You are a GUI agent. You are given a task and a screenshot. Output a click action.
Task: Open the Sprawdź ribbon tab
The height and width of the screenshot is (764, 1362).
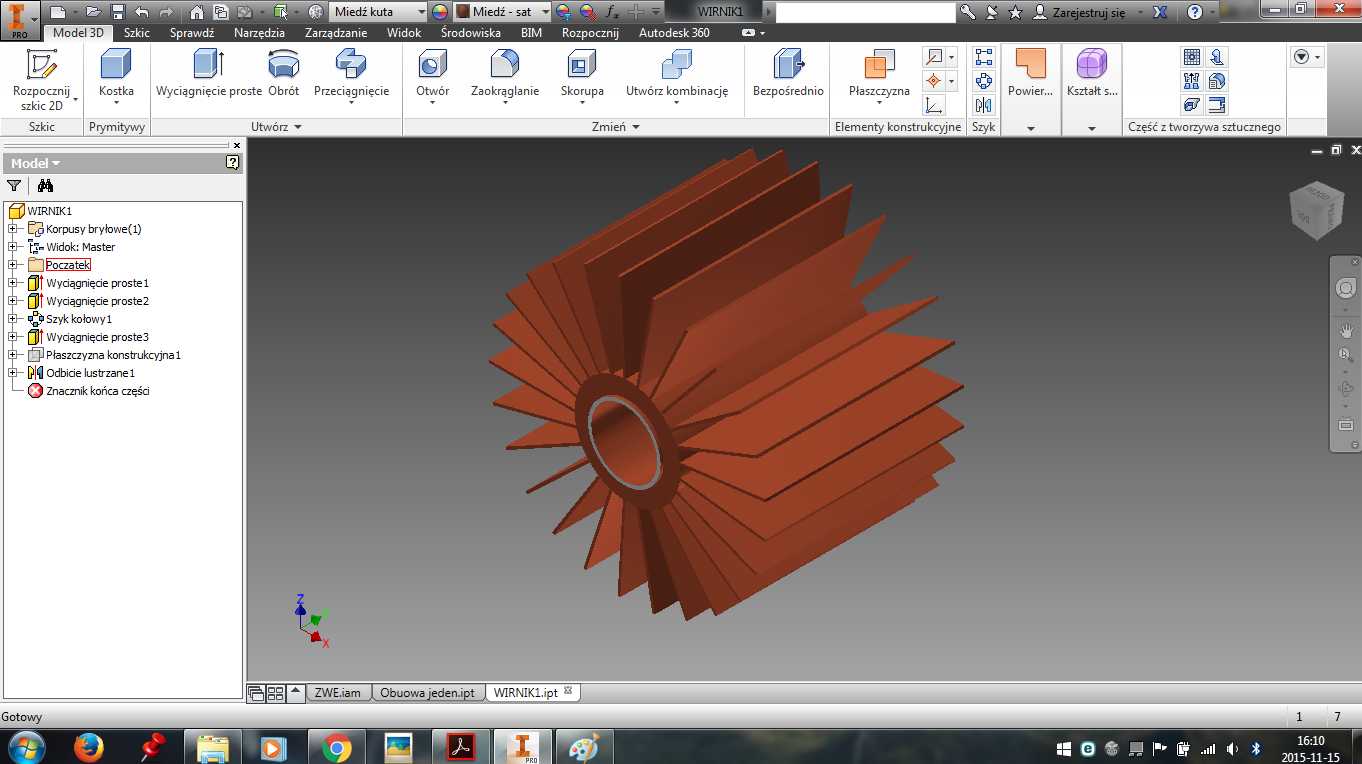(192, 33)
